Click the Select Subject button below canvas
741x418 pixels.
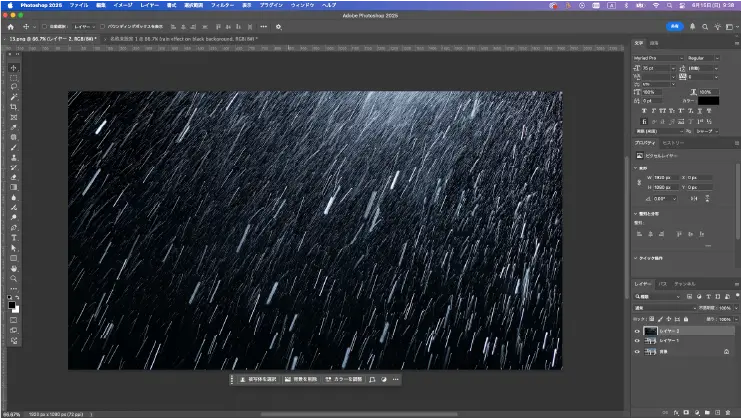(258, 379)
